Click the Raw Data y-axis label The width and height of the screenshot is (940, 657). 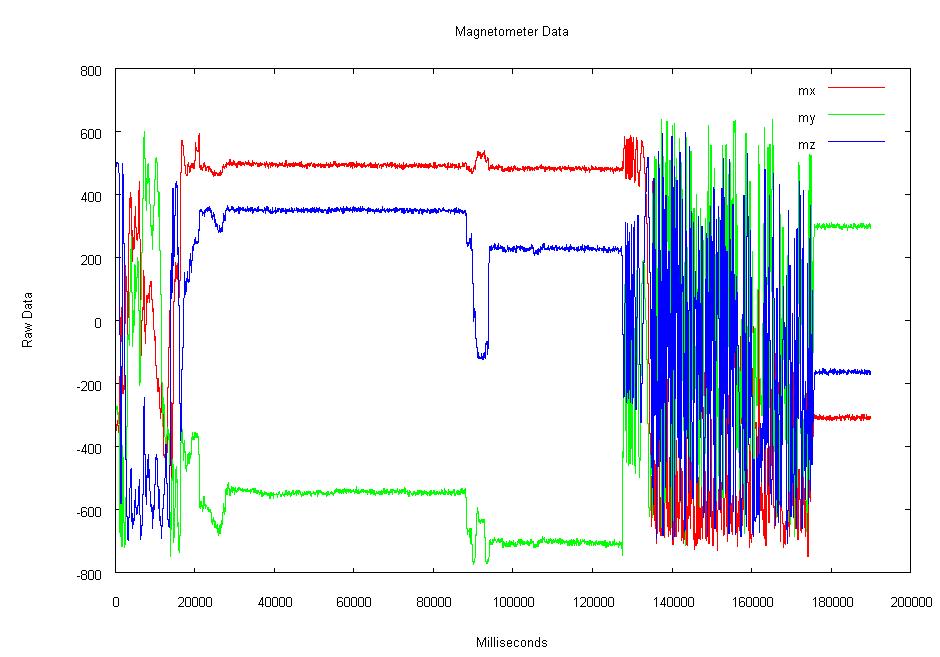pyautogui.click(x=28, y=319)
